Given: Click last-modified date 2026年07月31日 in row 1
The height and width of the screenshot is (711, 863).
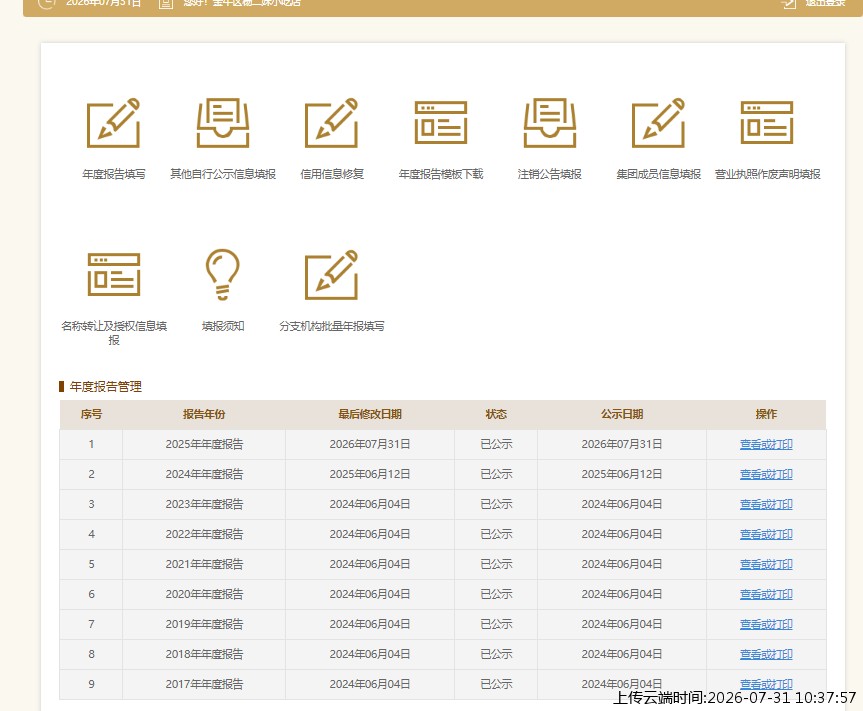Looking at the screenshot, I should 370,444.
